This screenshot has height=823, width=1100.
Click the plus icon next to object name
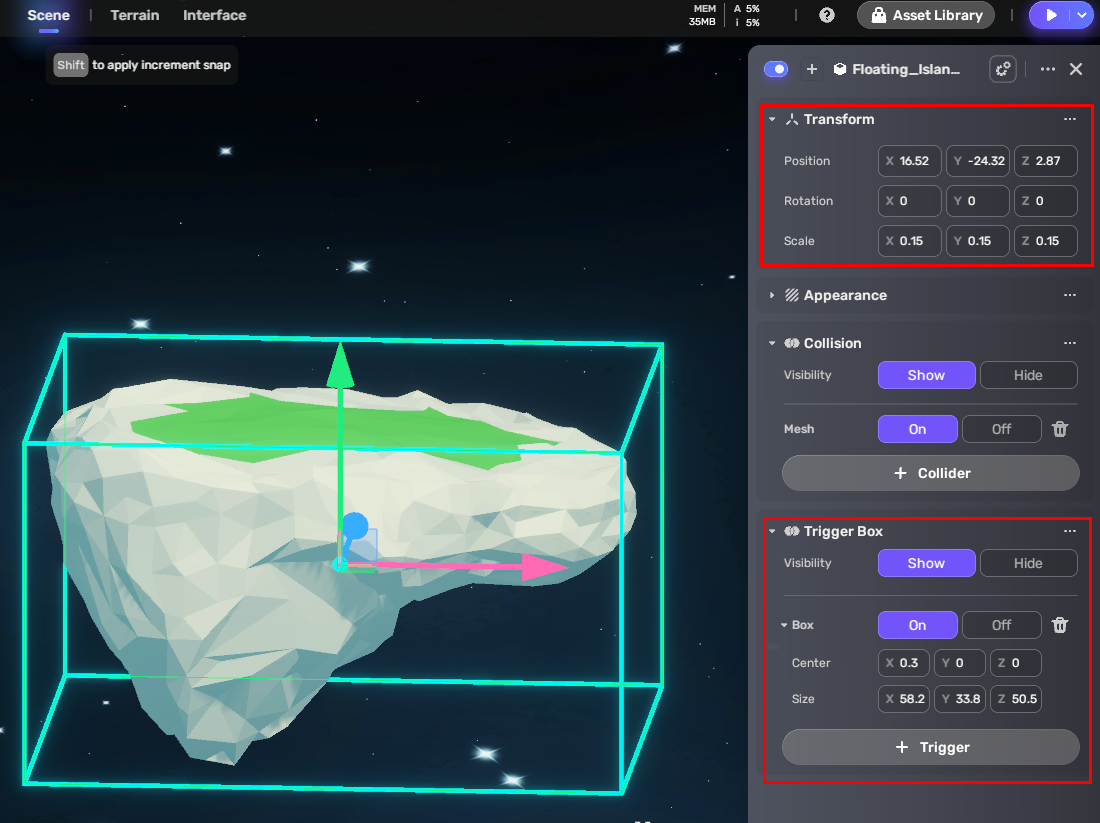point(812,69)
